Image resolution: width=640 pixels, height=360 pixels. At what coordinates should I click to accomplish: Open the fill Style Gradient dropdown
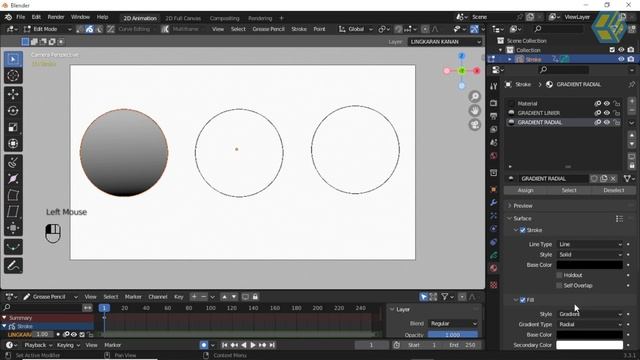(590, 314)
